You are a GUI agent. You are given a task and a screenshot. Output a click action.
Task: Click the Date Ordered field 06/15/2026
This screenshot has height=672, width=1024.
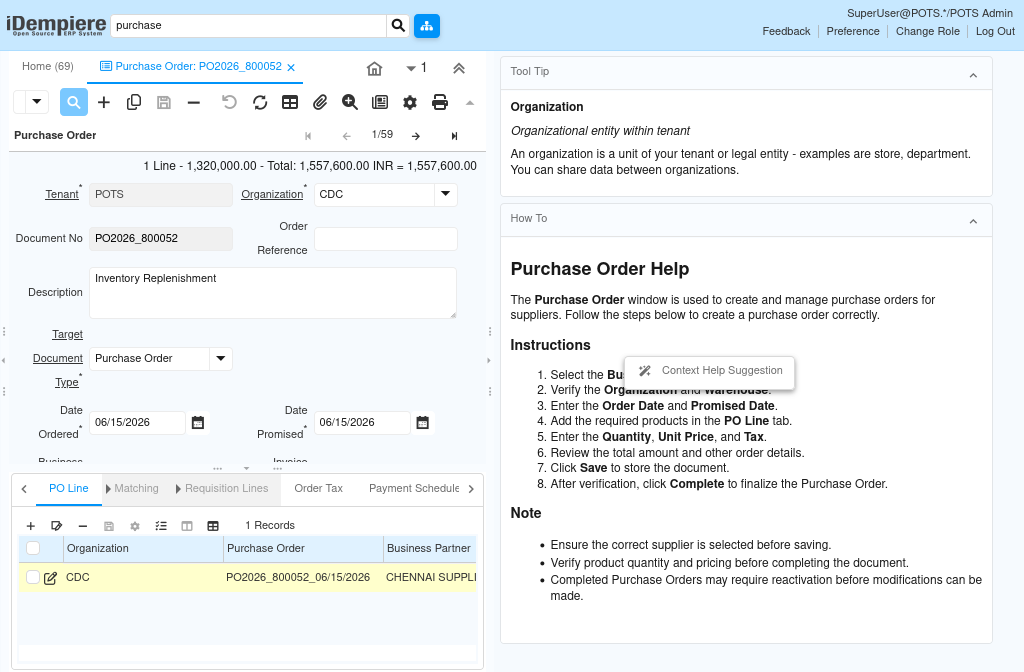137,423
